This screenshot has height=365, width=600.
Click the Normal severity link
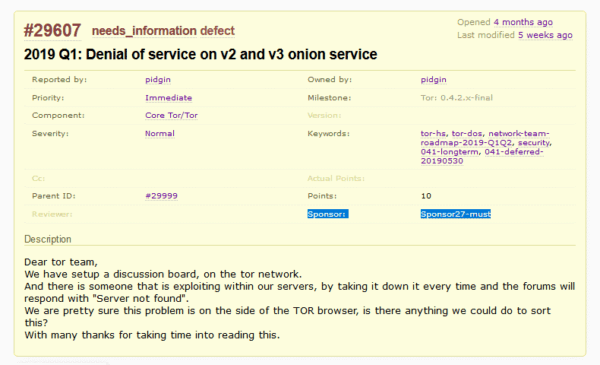(x=160, y=134)
